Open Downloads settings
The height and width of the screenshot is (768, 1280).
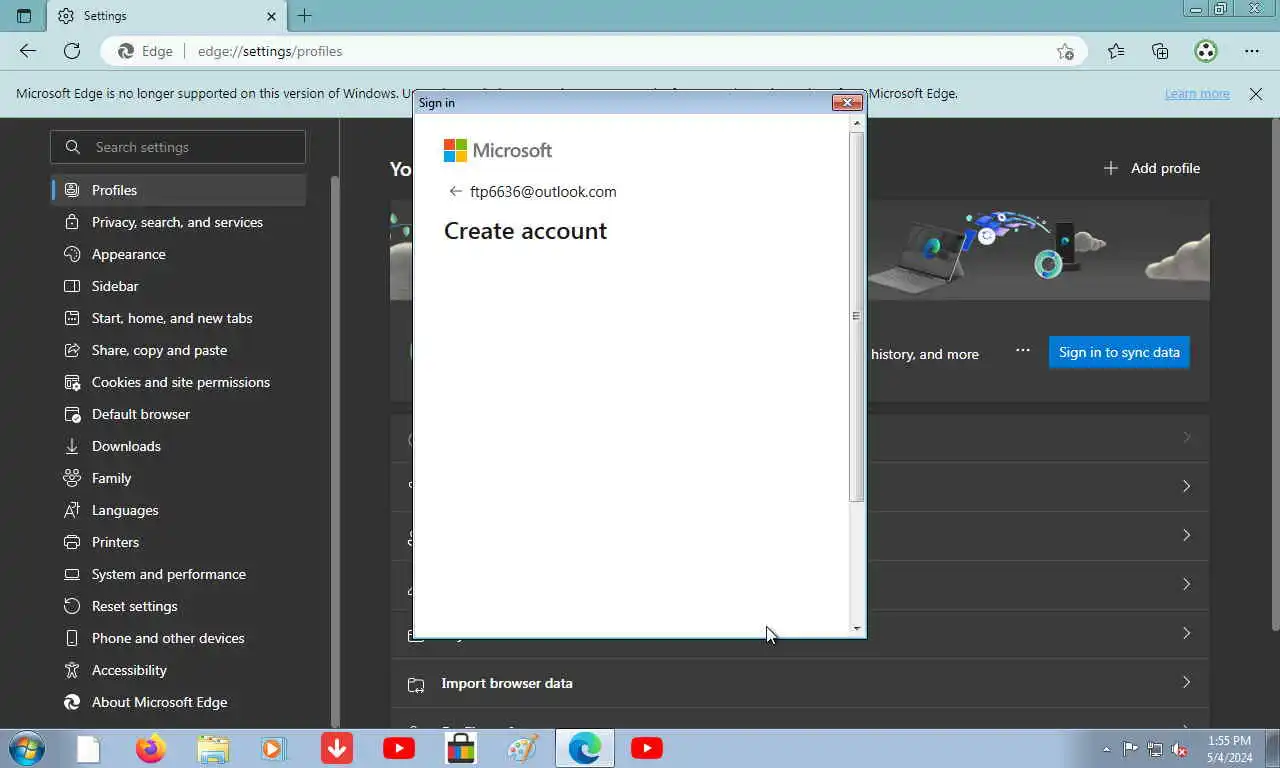point(178,446)
